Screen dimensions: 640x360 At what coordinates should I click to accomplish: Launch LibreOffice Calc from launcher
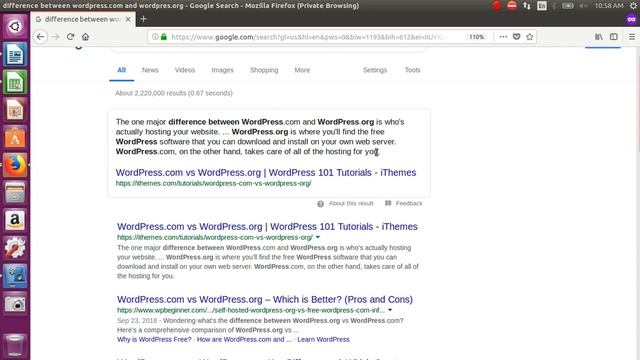(x=15, y=82)
